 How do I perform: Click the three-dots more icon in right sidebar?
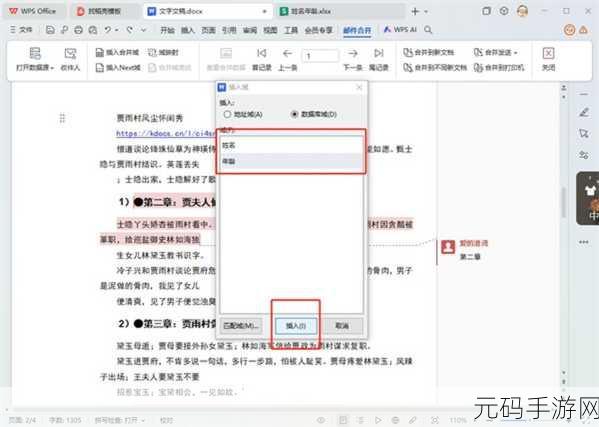pos(583,242)
